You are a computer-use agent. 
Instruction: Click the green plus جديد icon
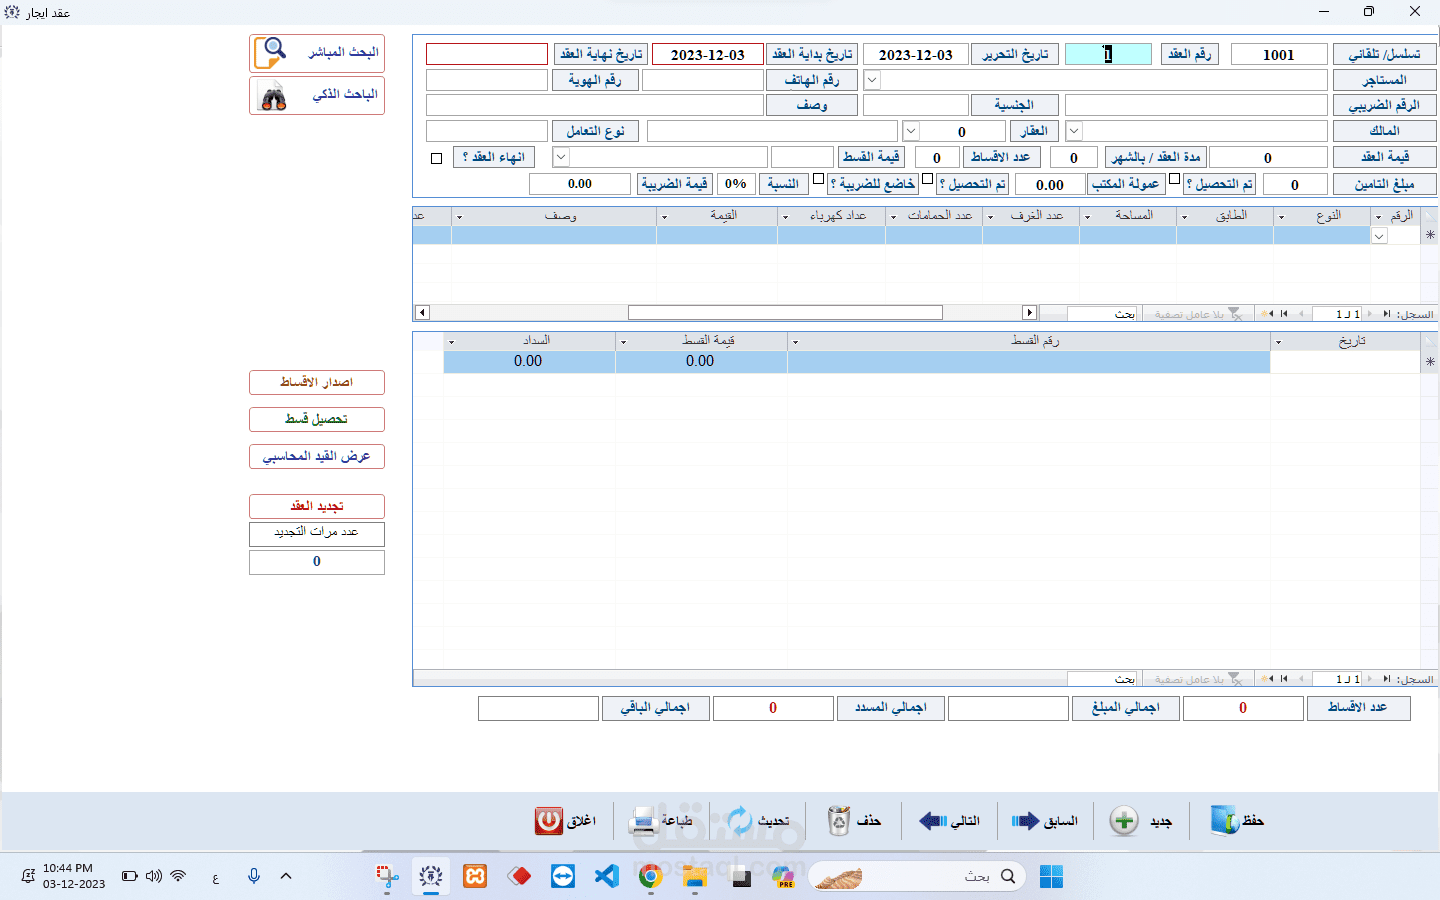pos(1124,821)
